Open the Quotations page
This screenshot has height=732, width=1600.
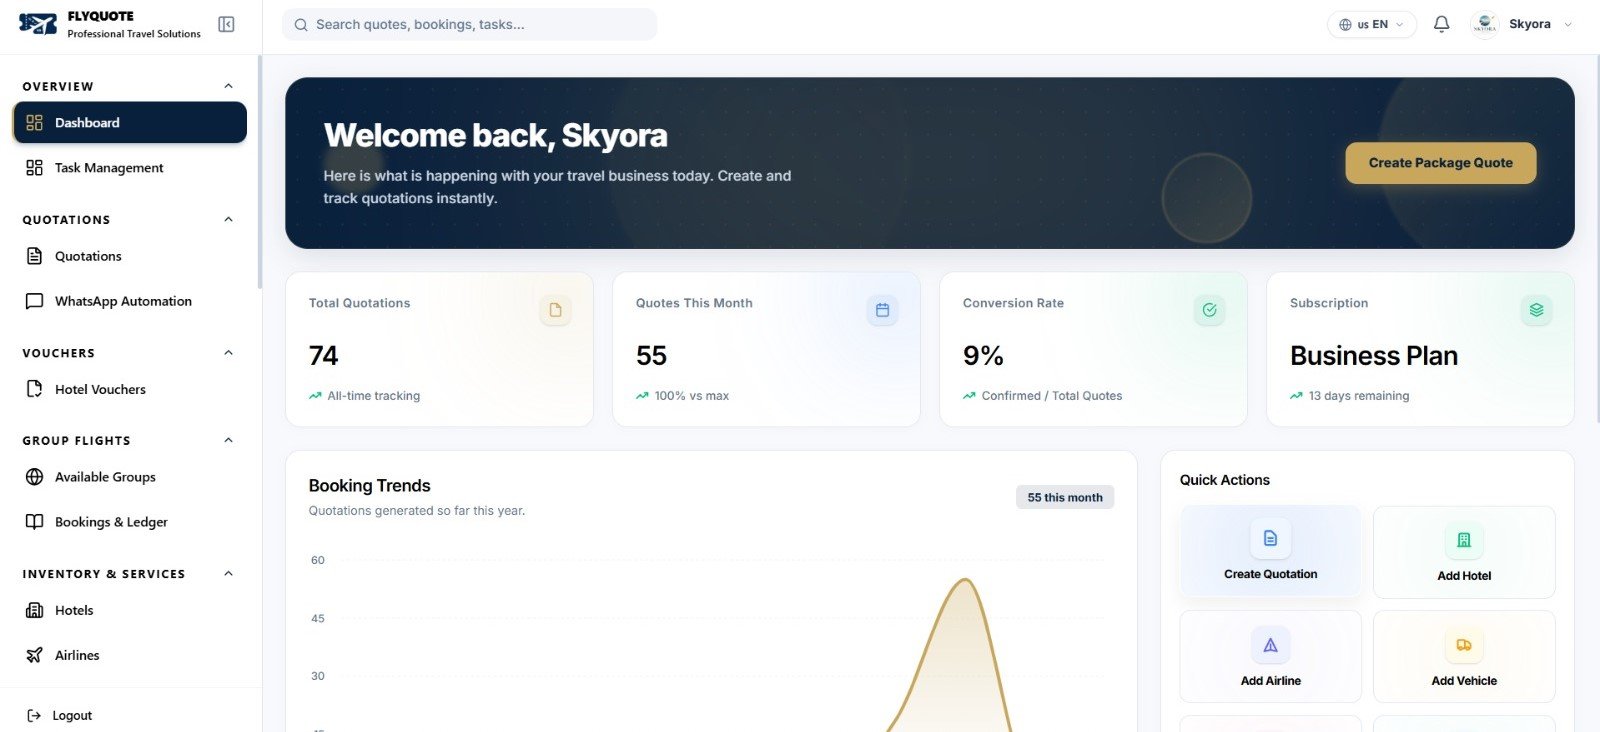130,256
